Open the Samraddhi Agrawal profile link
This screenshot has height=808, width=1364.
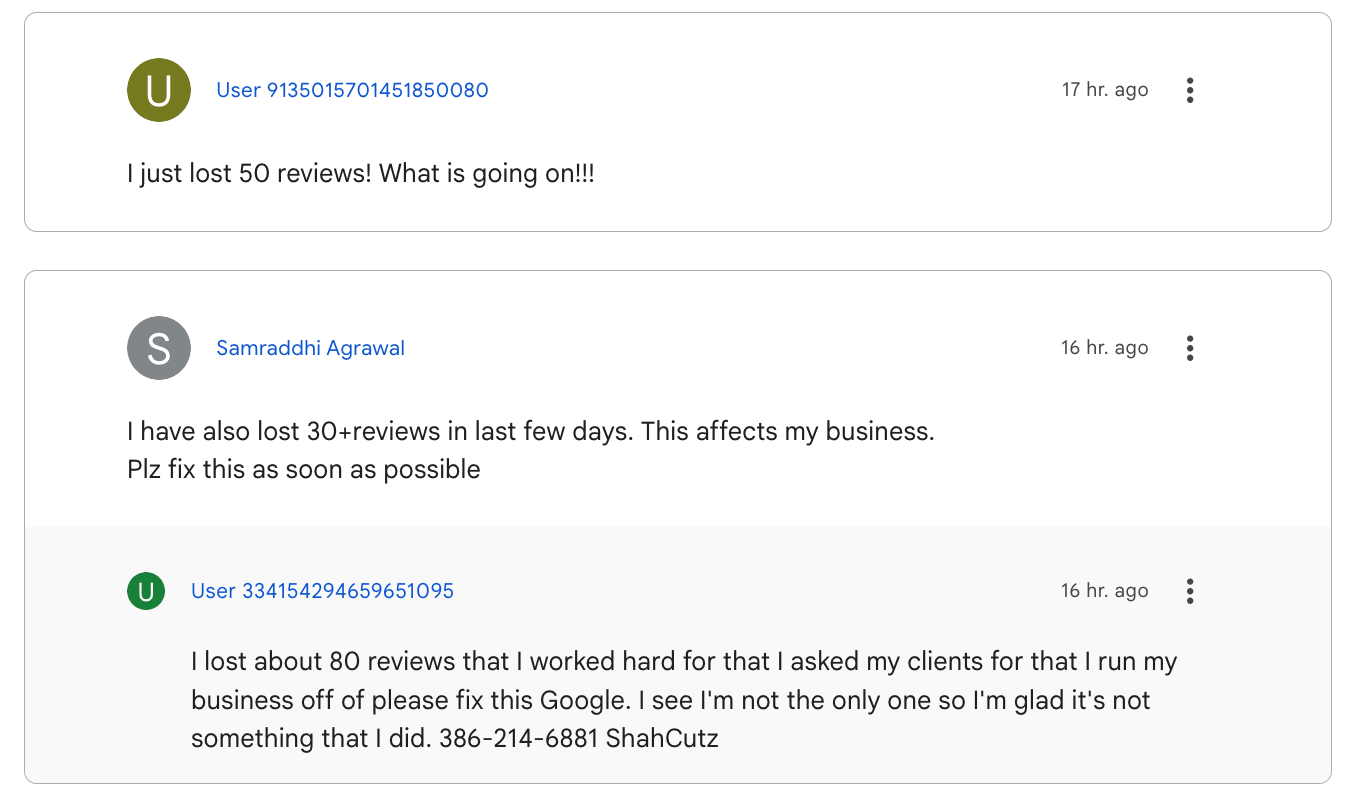coord(311,348)
